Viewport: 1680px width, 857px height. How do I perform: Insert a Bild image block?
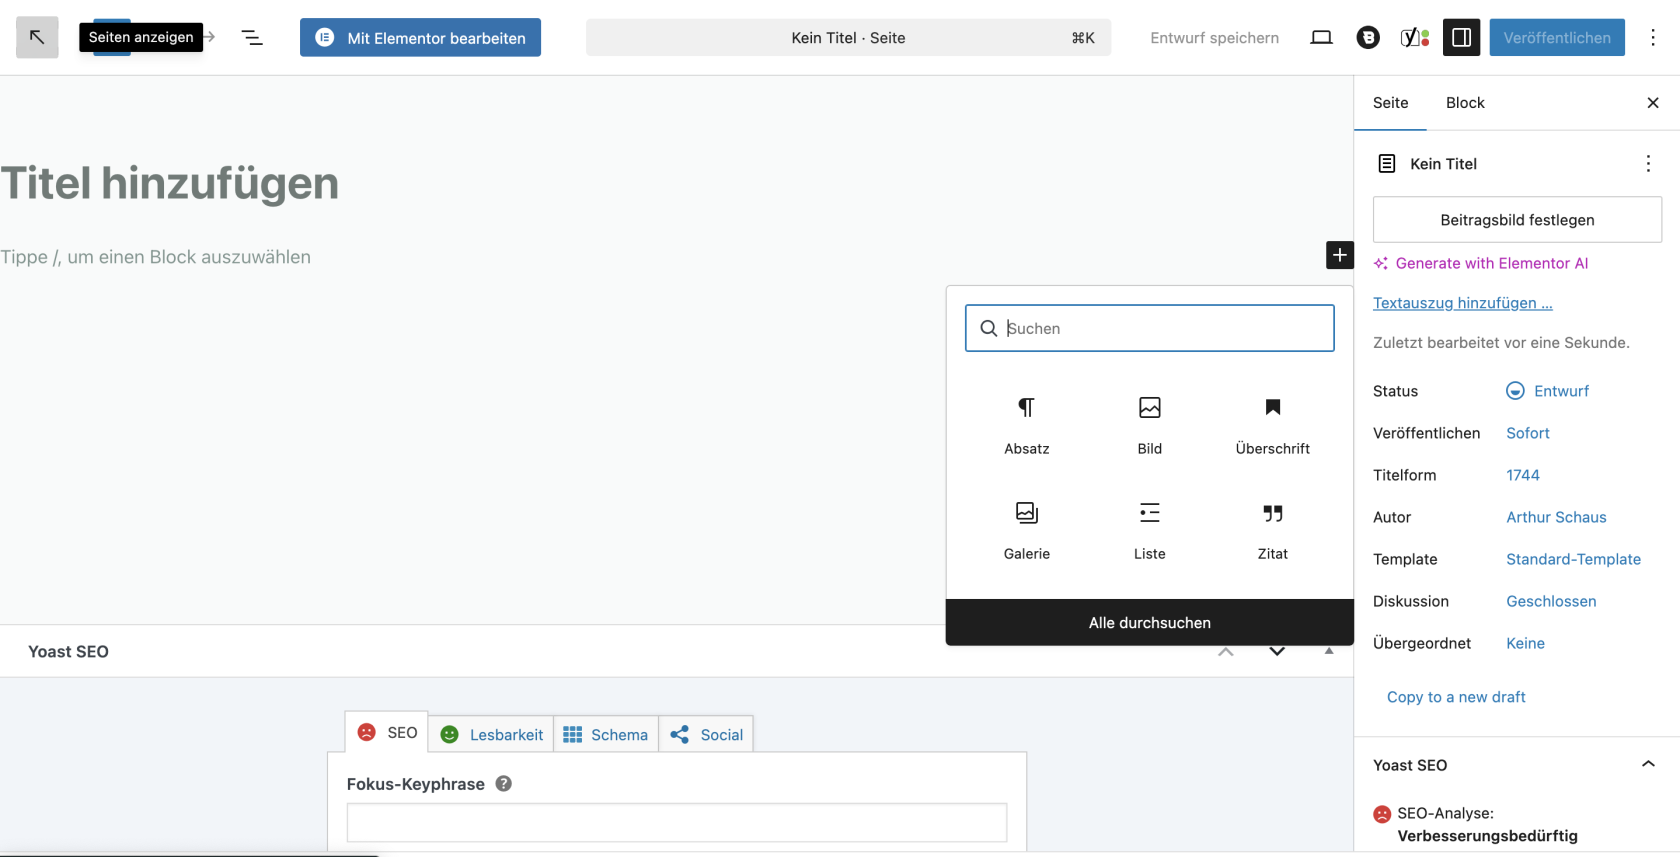(x=1150, y=425)
